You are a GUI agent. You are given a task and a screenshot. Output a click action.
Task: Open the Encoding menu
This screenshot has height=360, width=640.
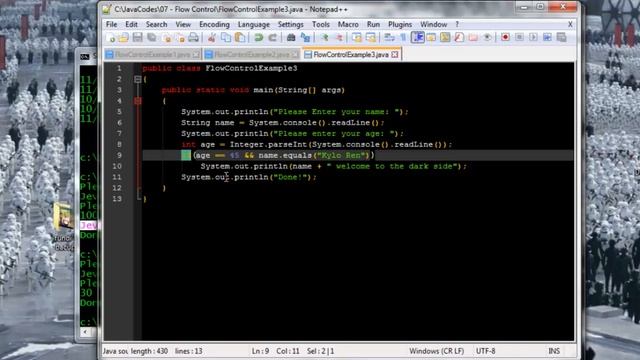(x=214, y=24)
